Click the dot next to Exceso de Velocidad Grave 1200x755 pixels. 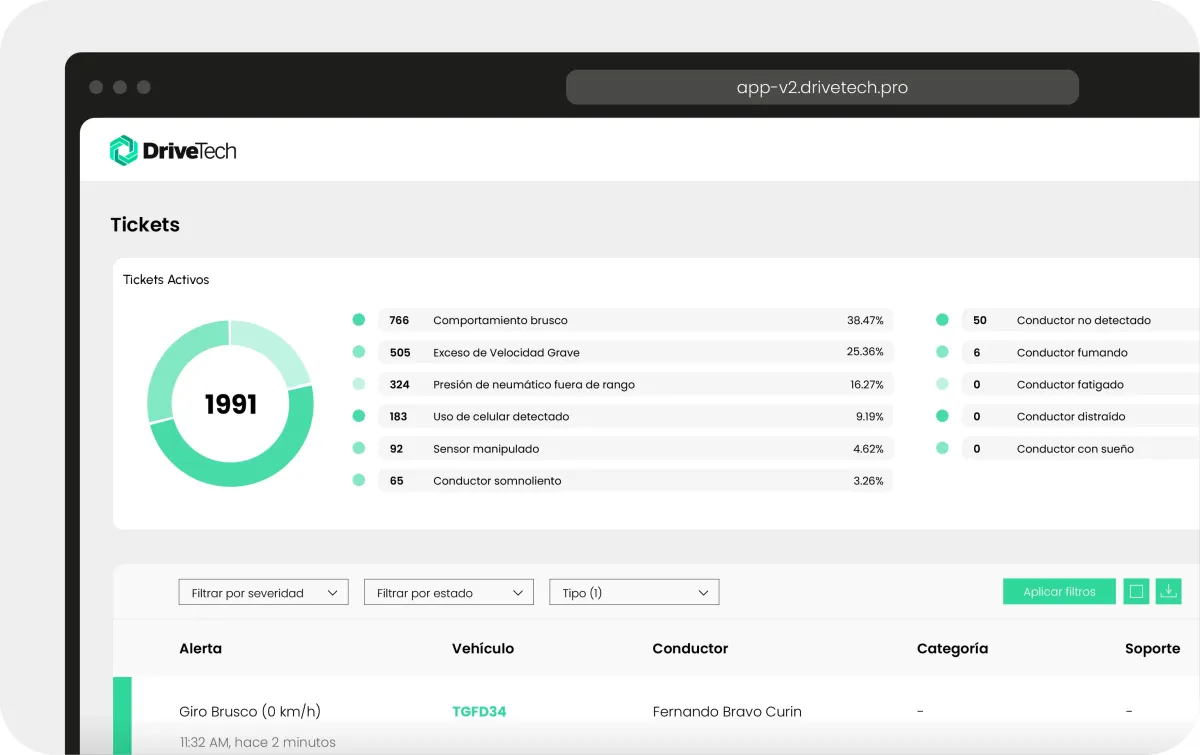359,352
